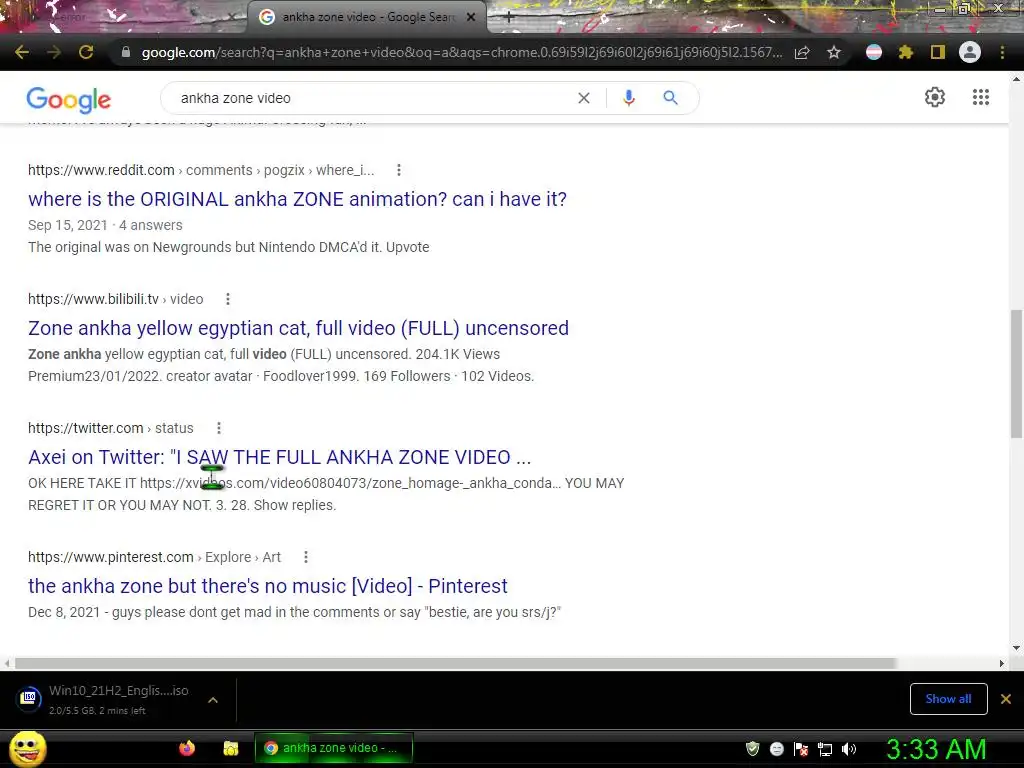The height and width of the screenshot is (768, 1024).
Task: Click the scroll right arrow
Action: pyautogui.click(x=1001, y=663)
